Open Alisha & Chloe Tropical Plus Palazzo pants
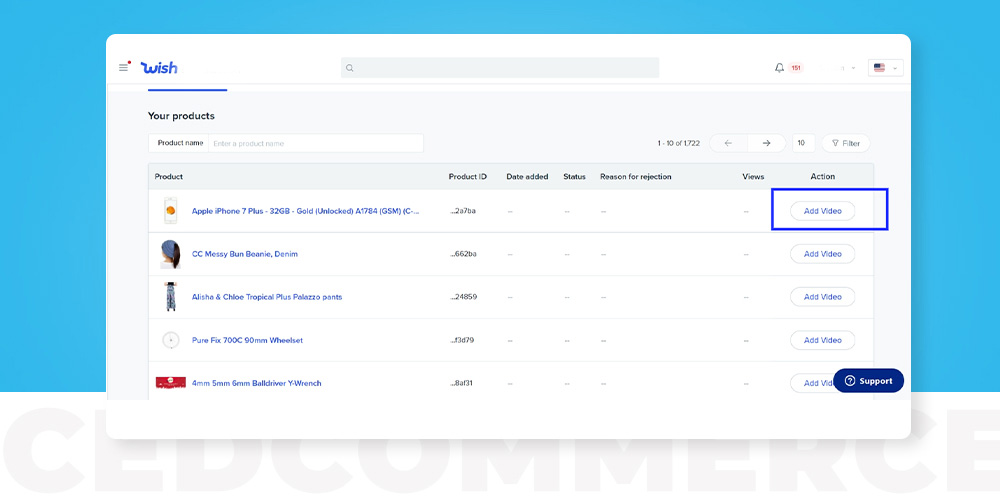 tap(267, 297)
